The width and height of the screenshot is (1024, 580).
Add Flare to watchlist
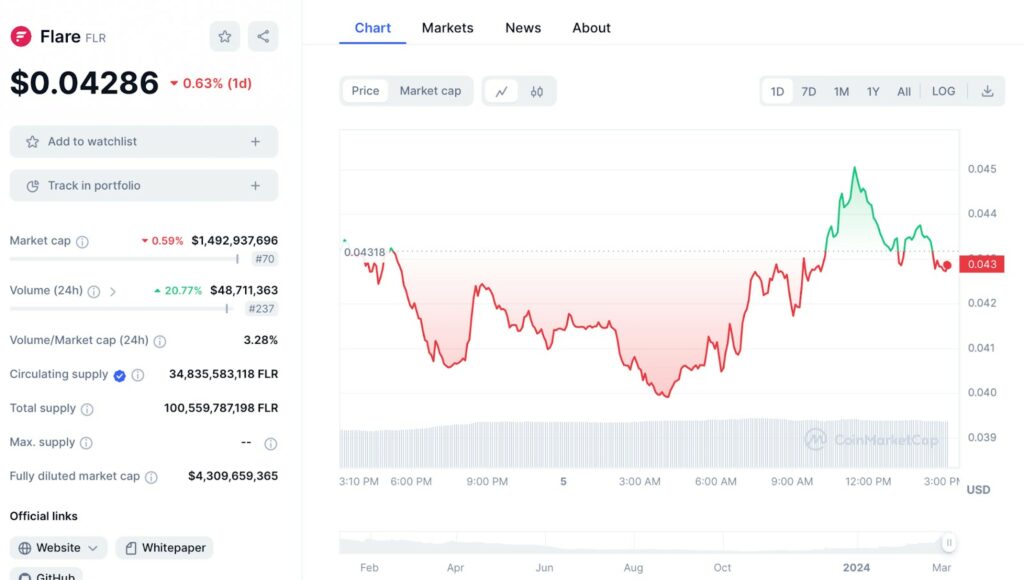(144, 142)
